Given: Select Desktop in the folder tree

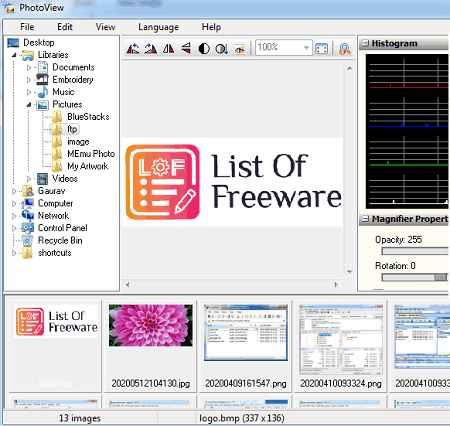Looking at the screenshot, I should [39, 43].
